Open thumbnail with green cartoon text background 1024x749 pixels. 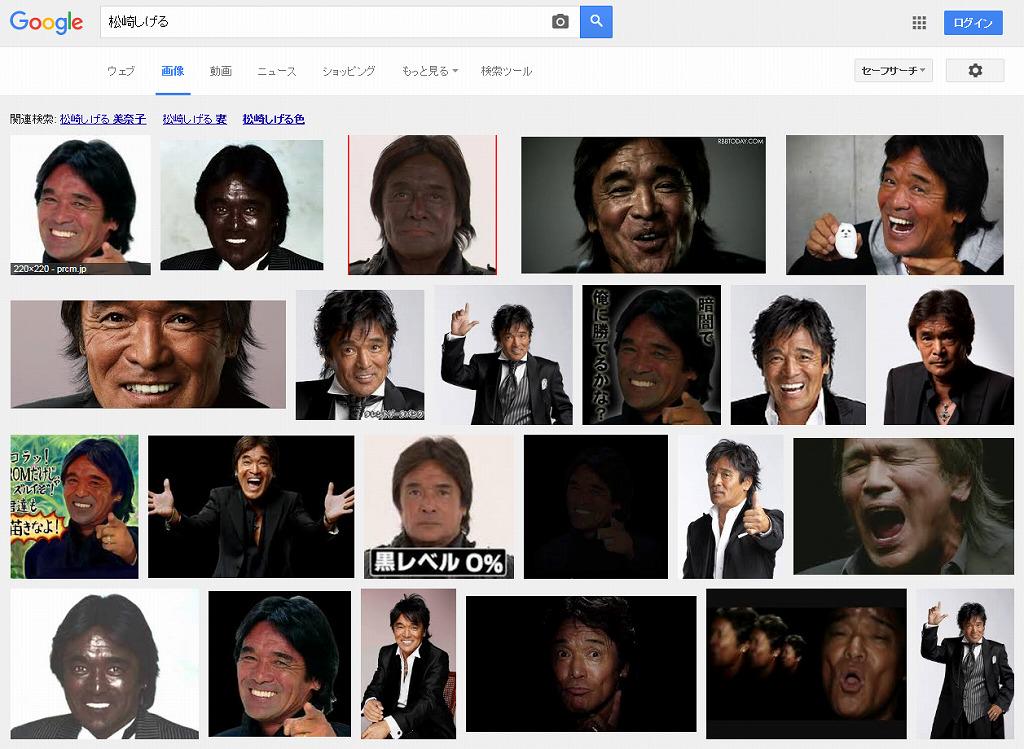(74, 507)
